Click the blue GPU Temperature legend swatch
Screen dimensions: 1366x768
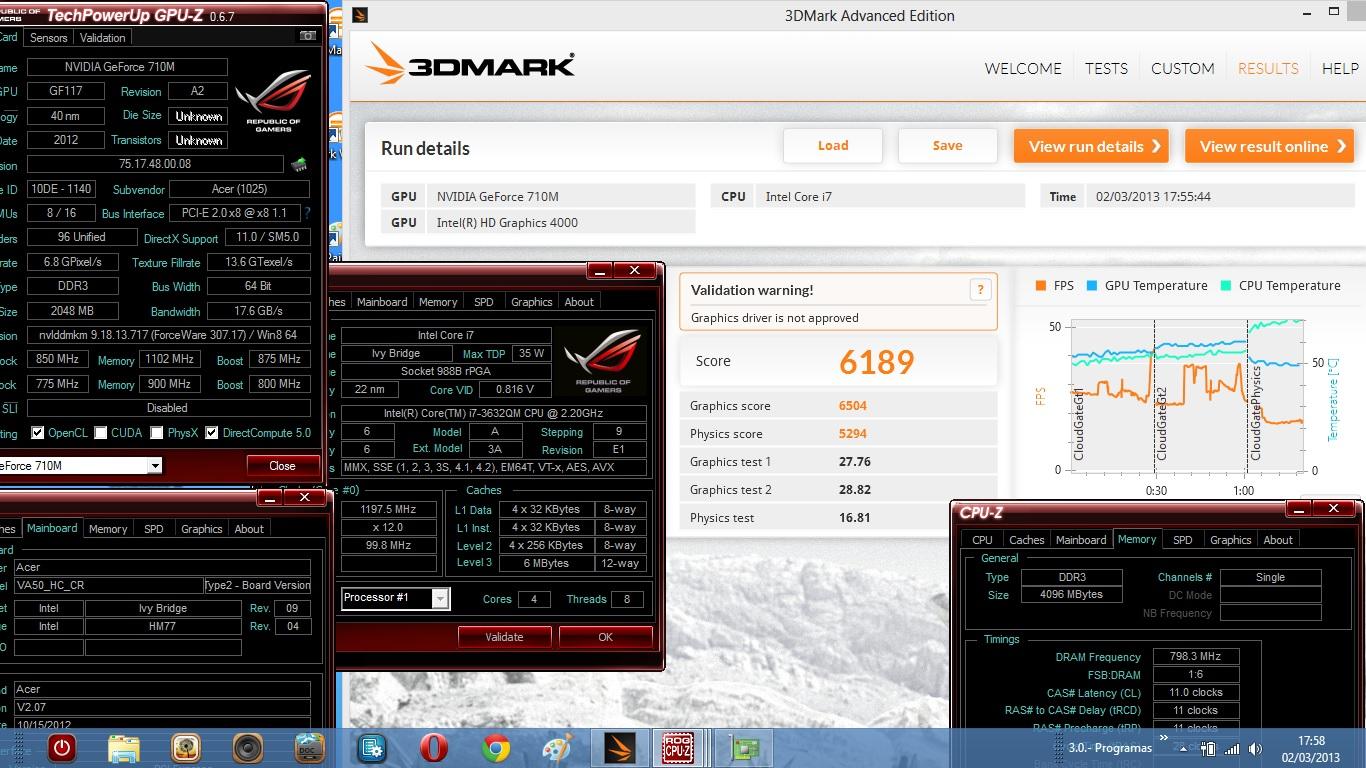tap(1092, 285)
